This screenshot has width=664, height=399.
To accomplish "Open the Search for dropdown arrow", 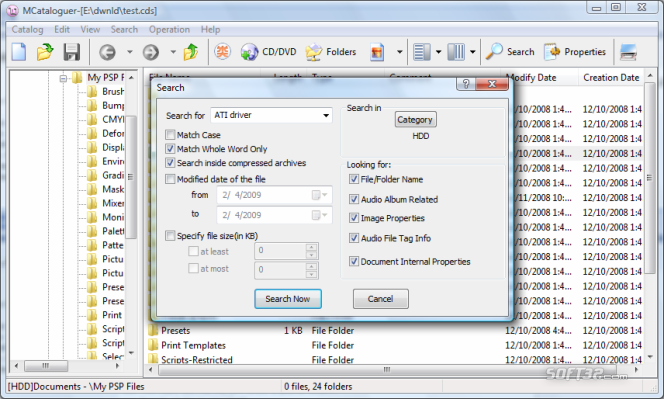I will coord(326,115).
